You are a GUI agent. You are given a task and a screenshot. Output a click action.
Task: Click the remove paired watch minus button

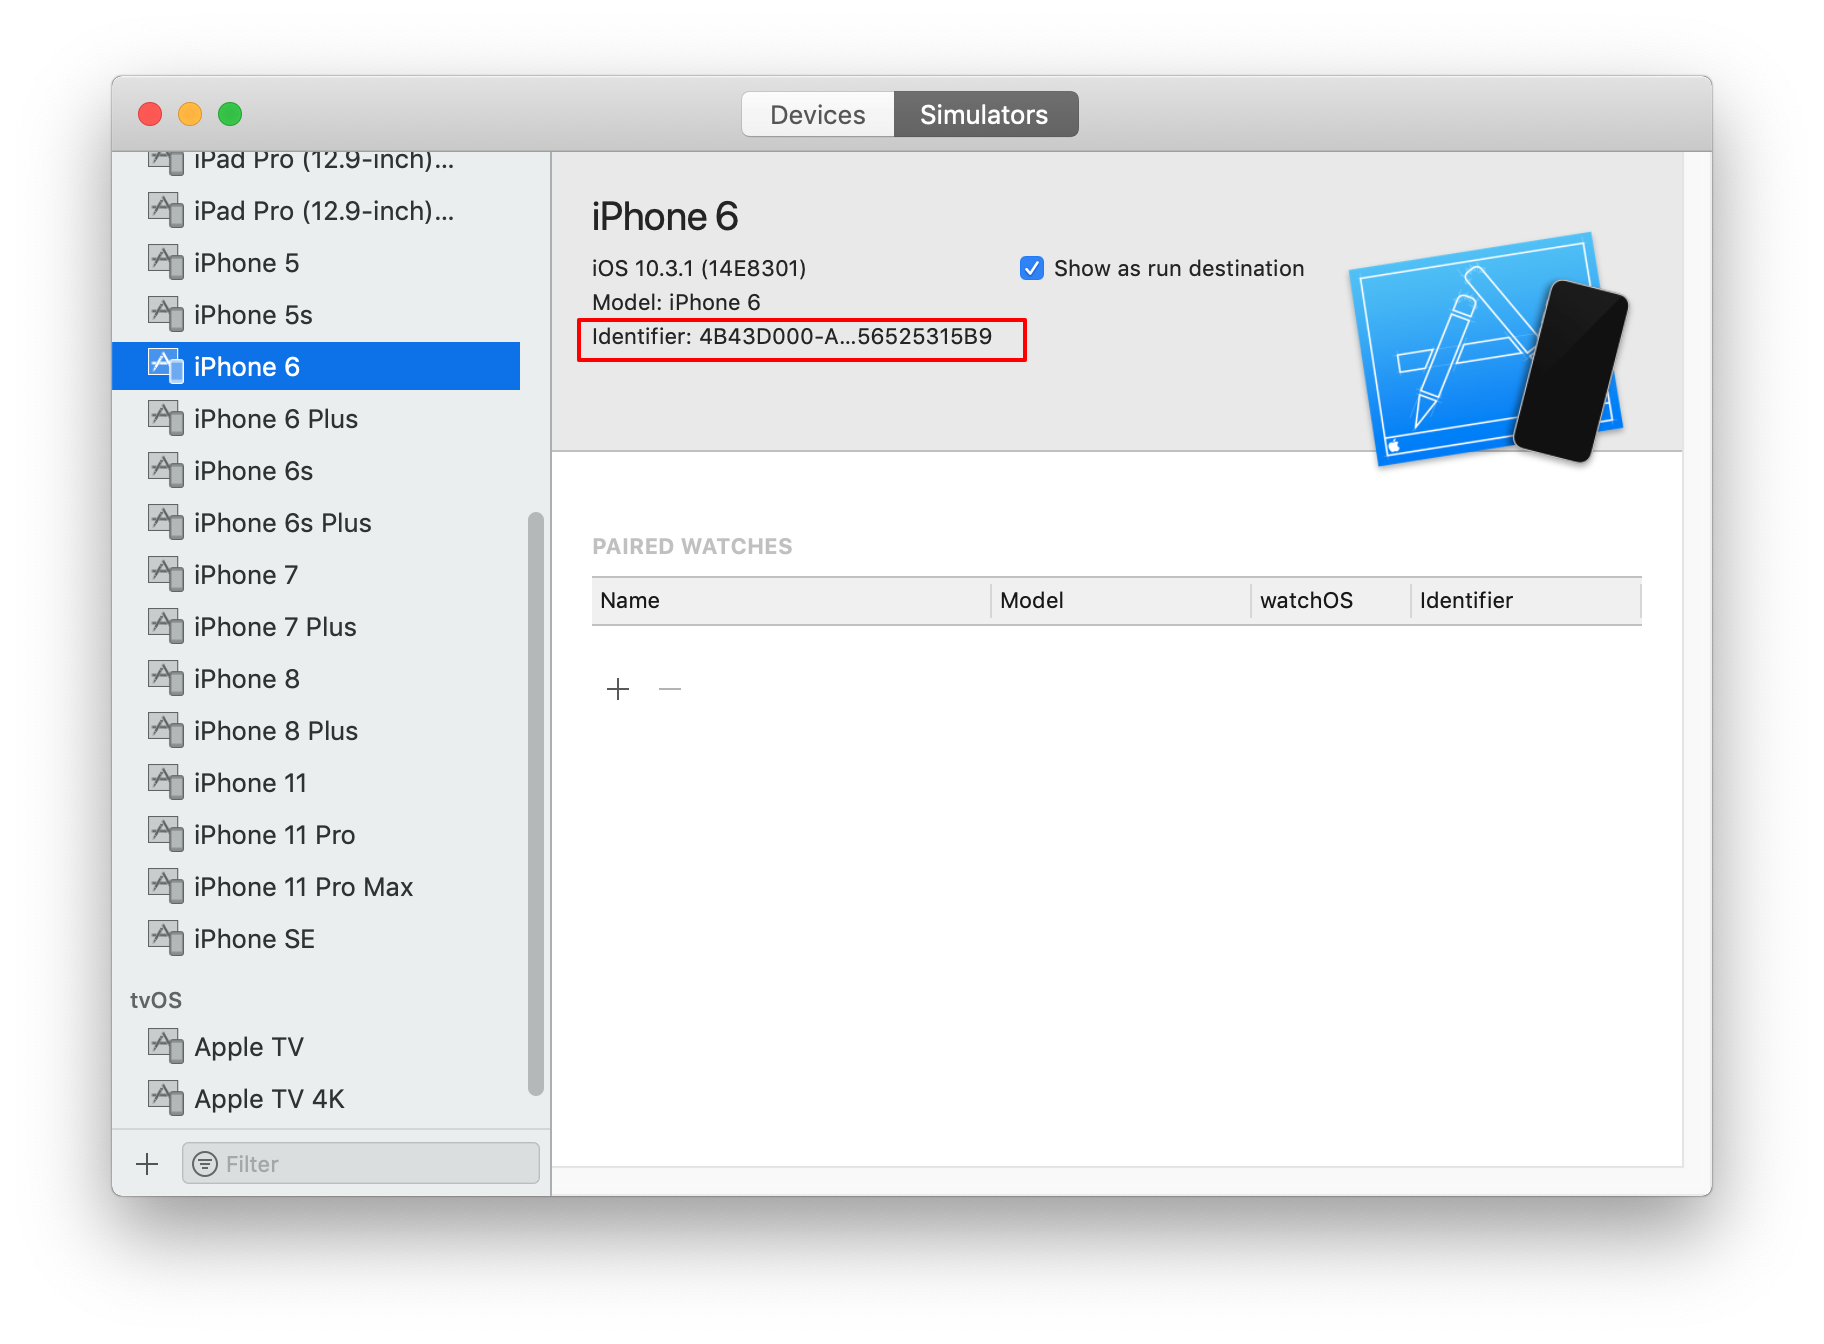pos(670,689)
